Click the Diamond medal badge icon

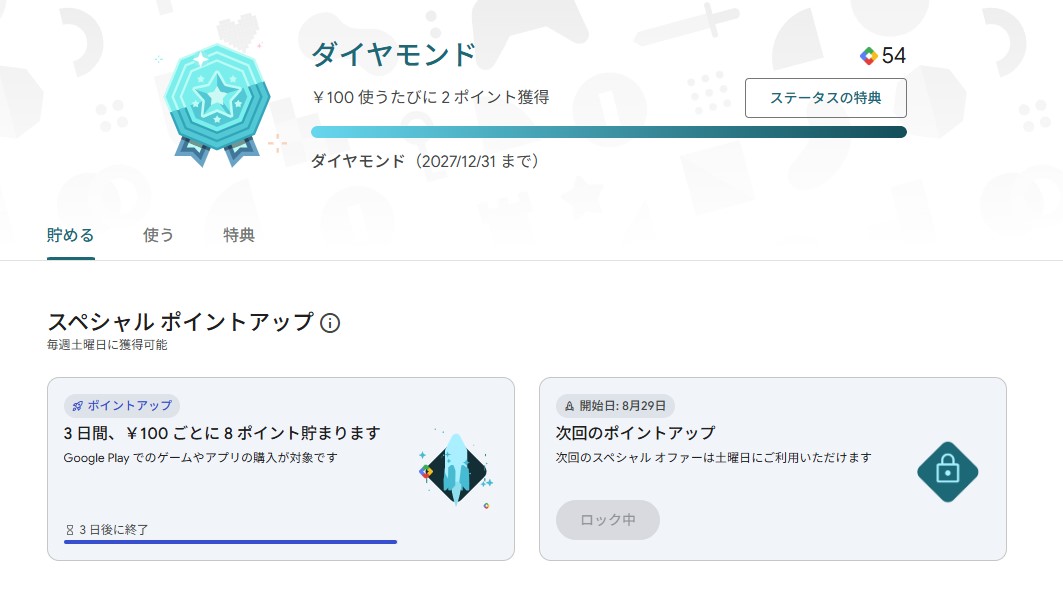coord(217,105)
